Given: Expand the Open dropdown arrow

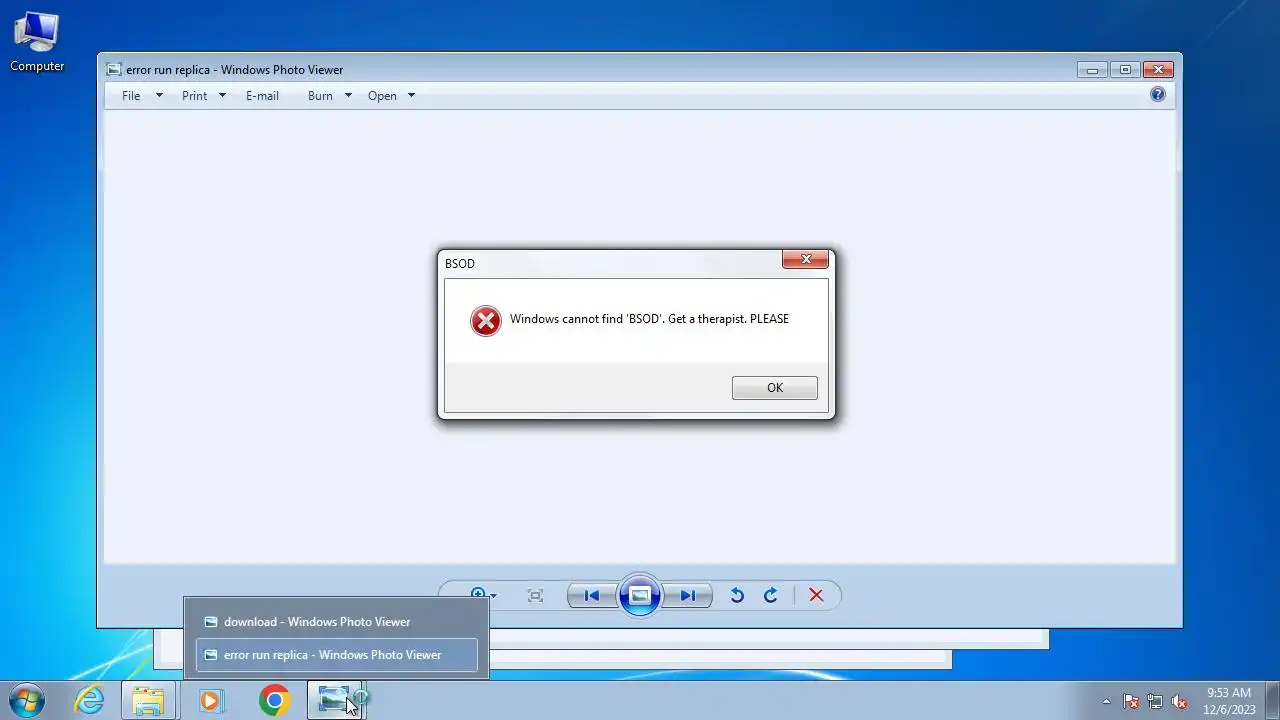Looking at the screenshot, I should [411, 96].
